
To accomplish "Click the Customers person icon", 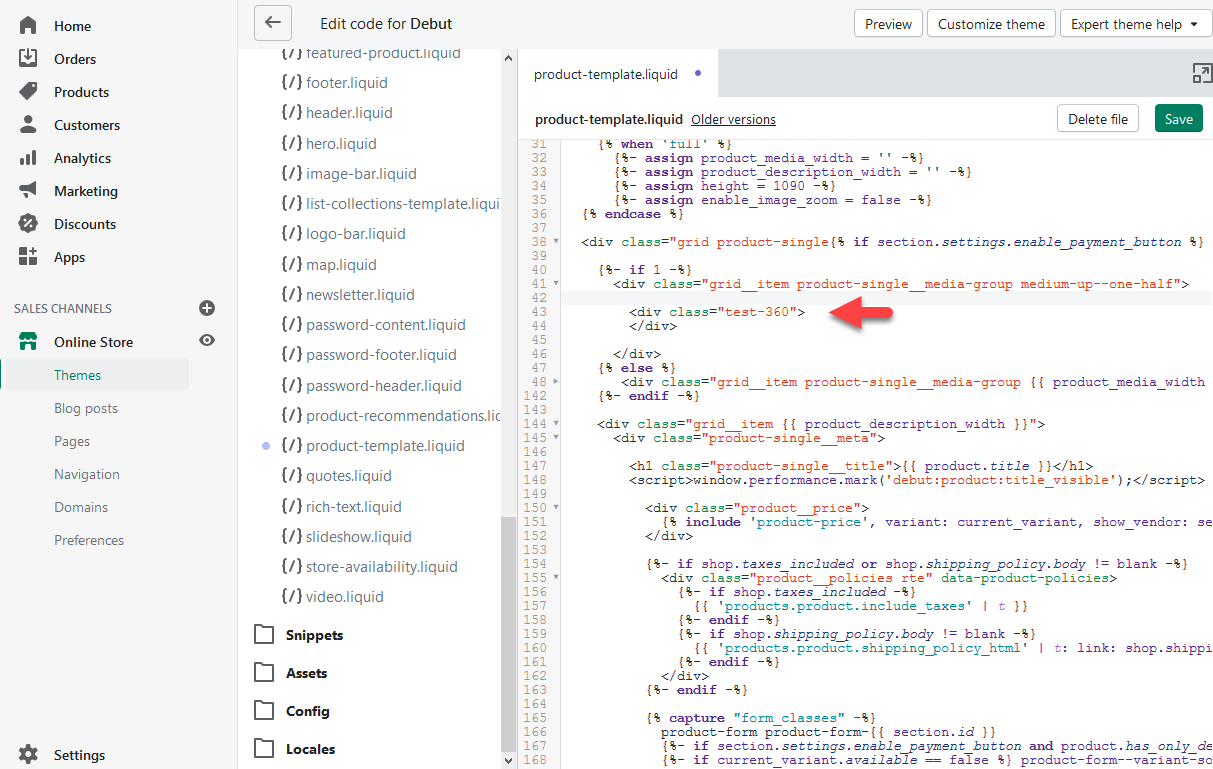I will coord(28,124).
